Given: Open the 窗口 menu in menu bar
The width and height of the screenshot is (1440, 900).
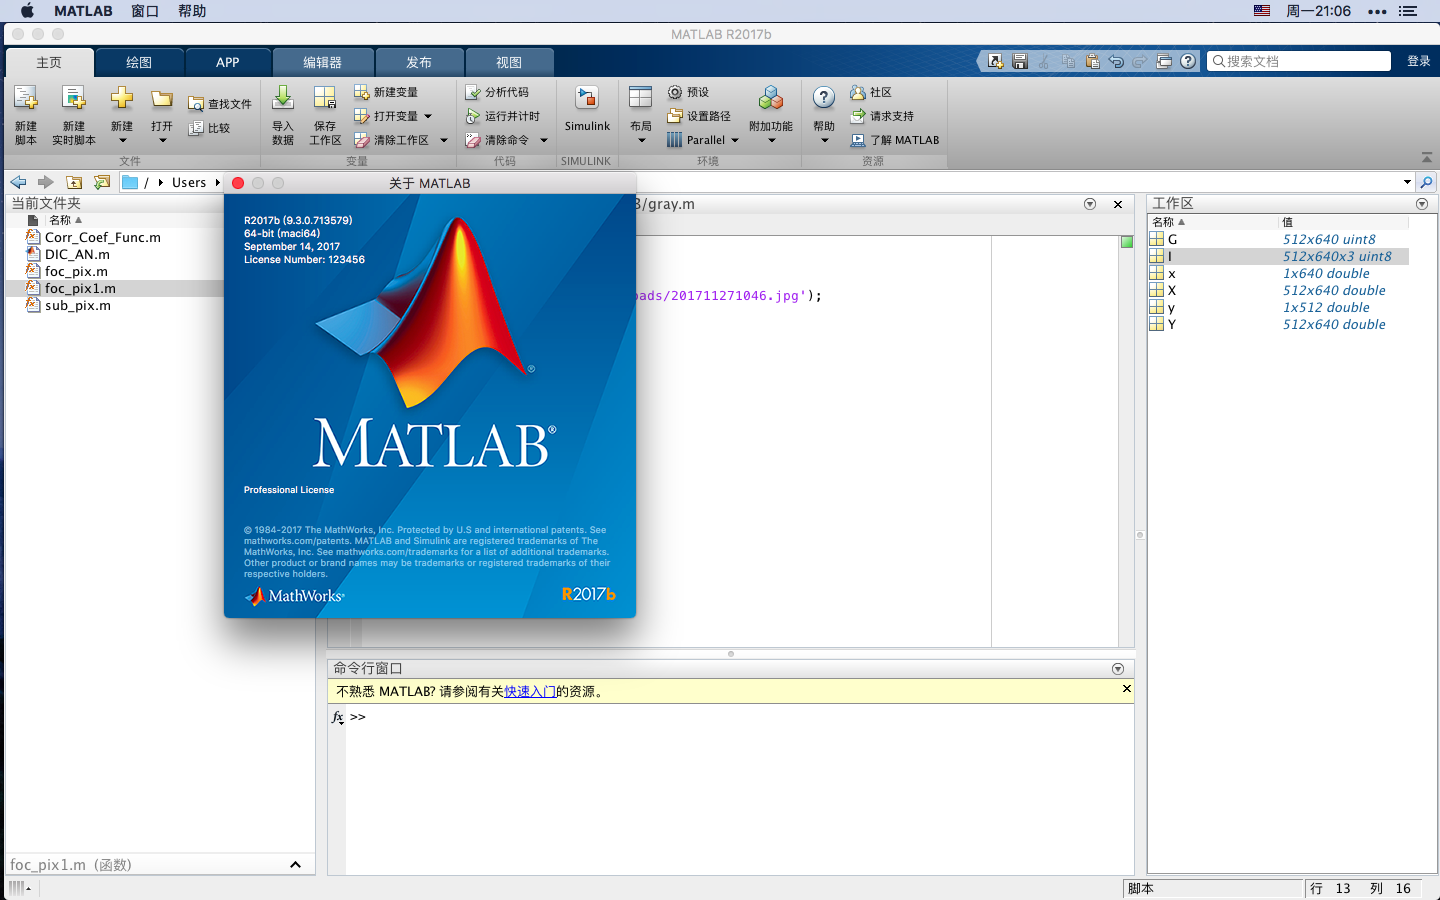Looking at the screenshot, I should [145, 11].
